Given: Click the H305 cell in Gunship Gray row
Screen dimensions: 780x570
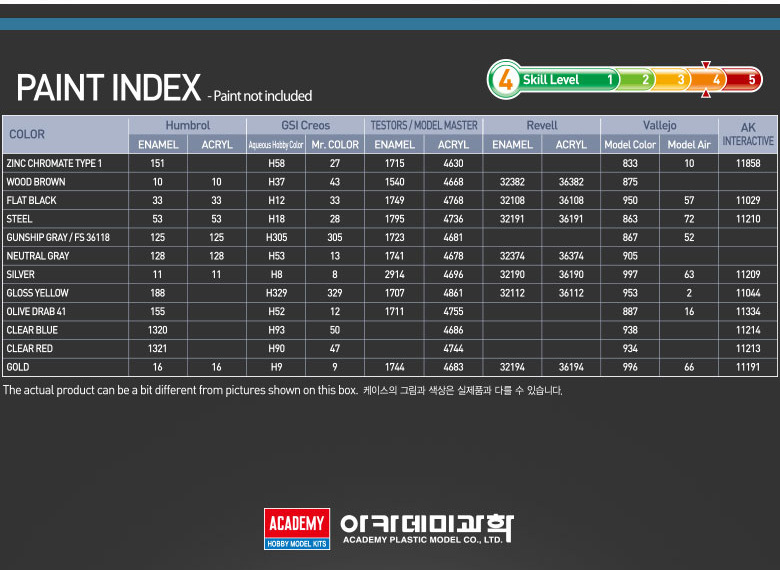Looking at the screenshot, I should click(x=276, y=237).
